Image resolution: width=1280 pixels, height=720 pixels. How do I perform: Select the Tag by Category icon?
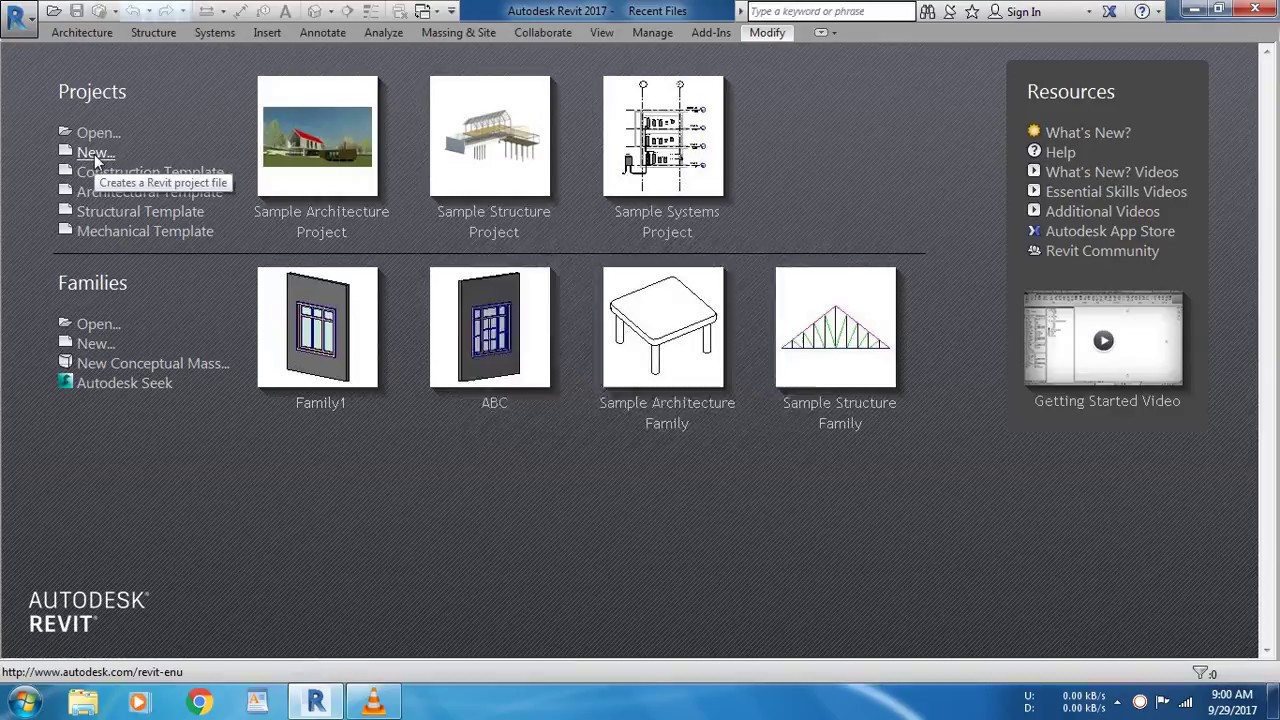[x=263, y=11]
